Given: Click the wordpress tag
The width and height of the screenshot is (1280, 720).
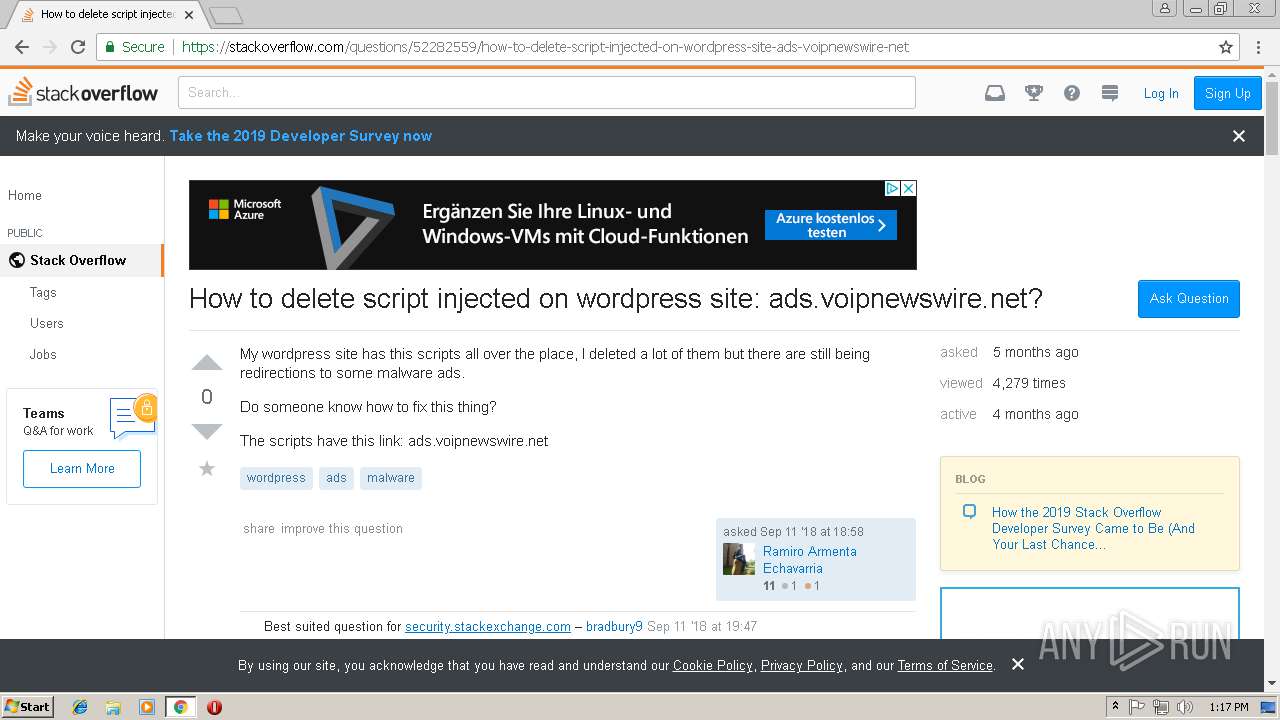Looking at the screenshot, I should click(276, 478).
